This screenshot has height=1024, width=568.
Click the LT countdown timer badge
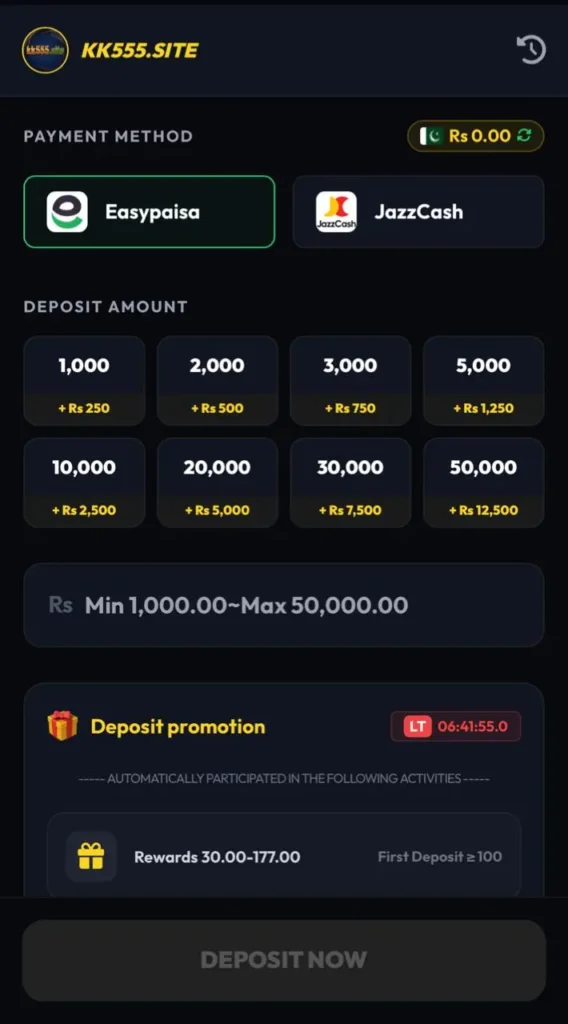click(456, 726)
